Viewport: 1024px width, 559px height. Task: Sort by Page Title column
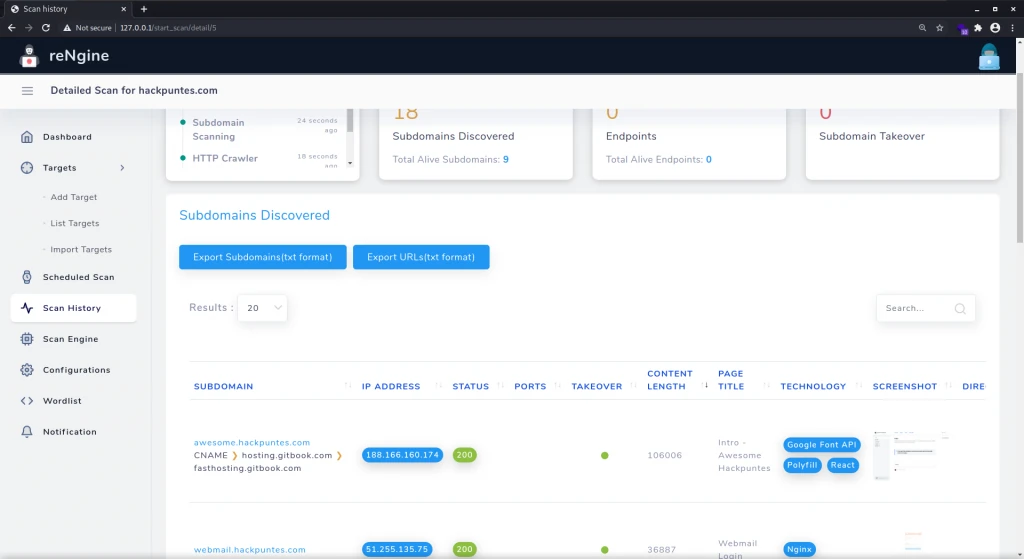point(731,380)
